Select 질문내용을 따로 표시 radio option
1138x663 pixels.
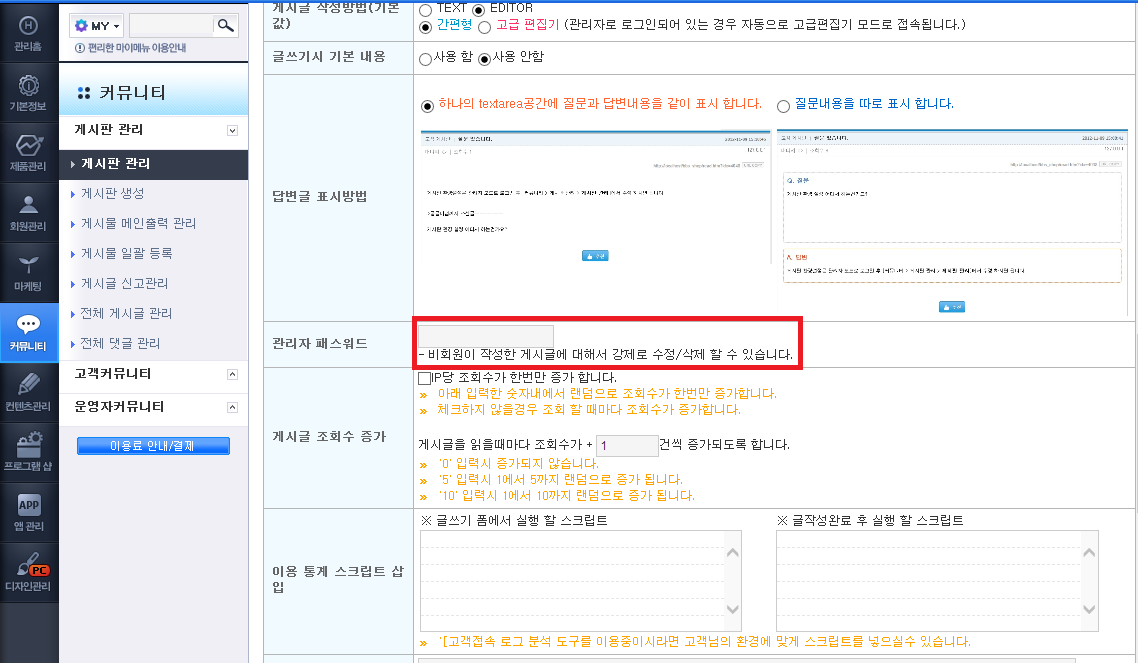point(783,107)
